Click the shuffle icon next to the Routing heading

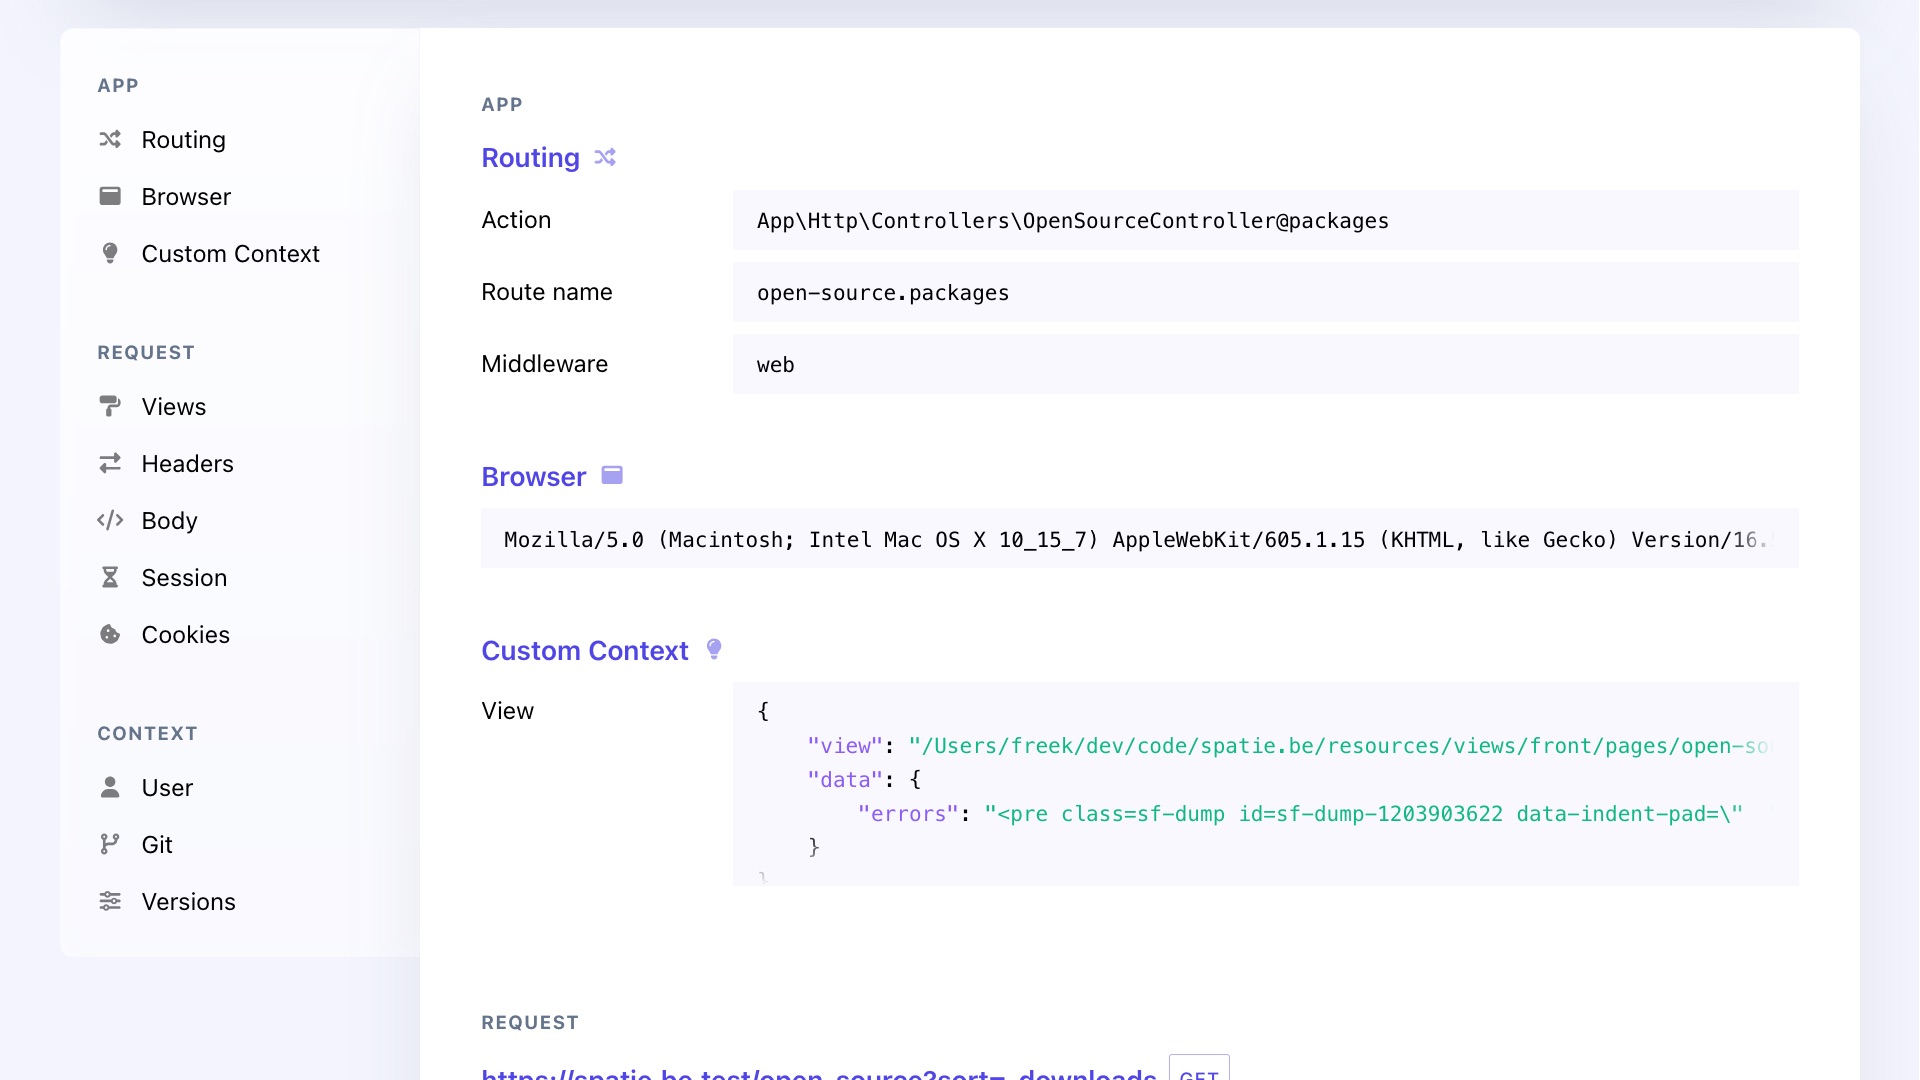click(604, 157)
